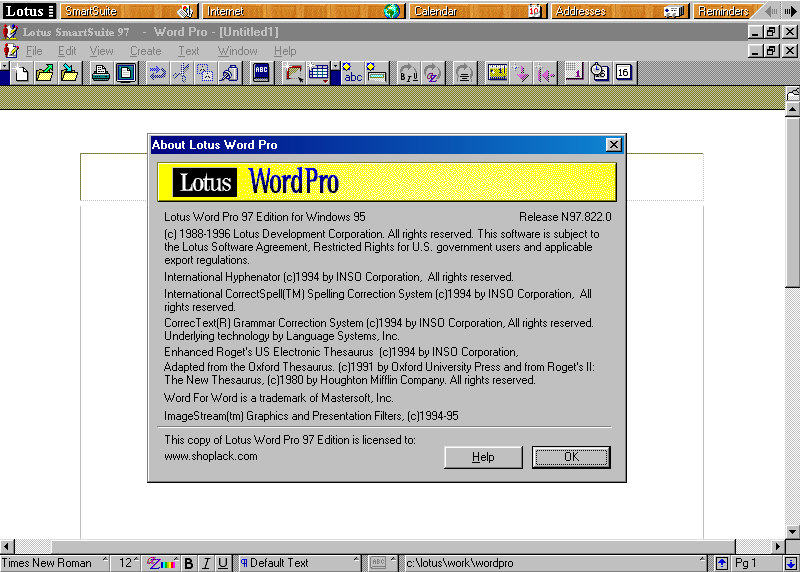This screenshot has width=800, height=572.
Task: Toggle underline in status bar
Action: click(223, 563)
